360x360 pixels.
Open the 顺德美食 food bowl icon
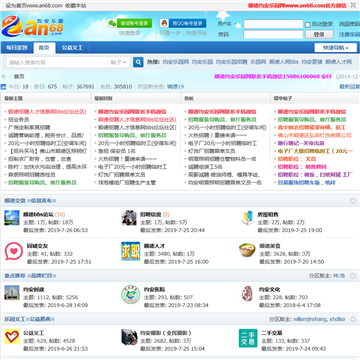click(x=247, y=250)
